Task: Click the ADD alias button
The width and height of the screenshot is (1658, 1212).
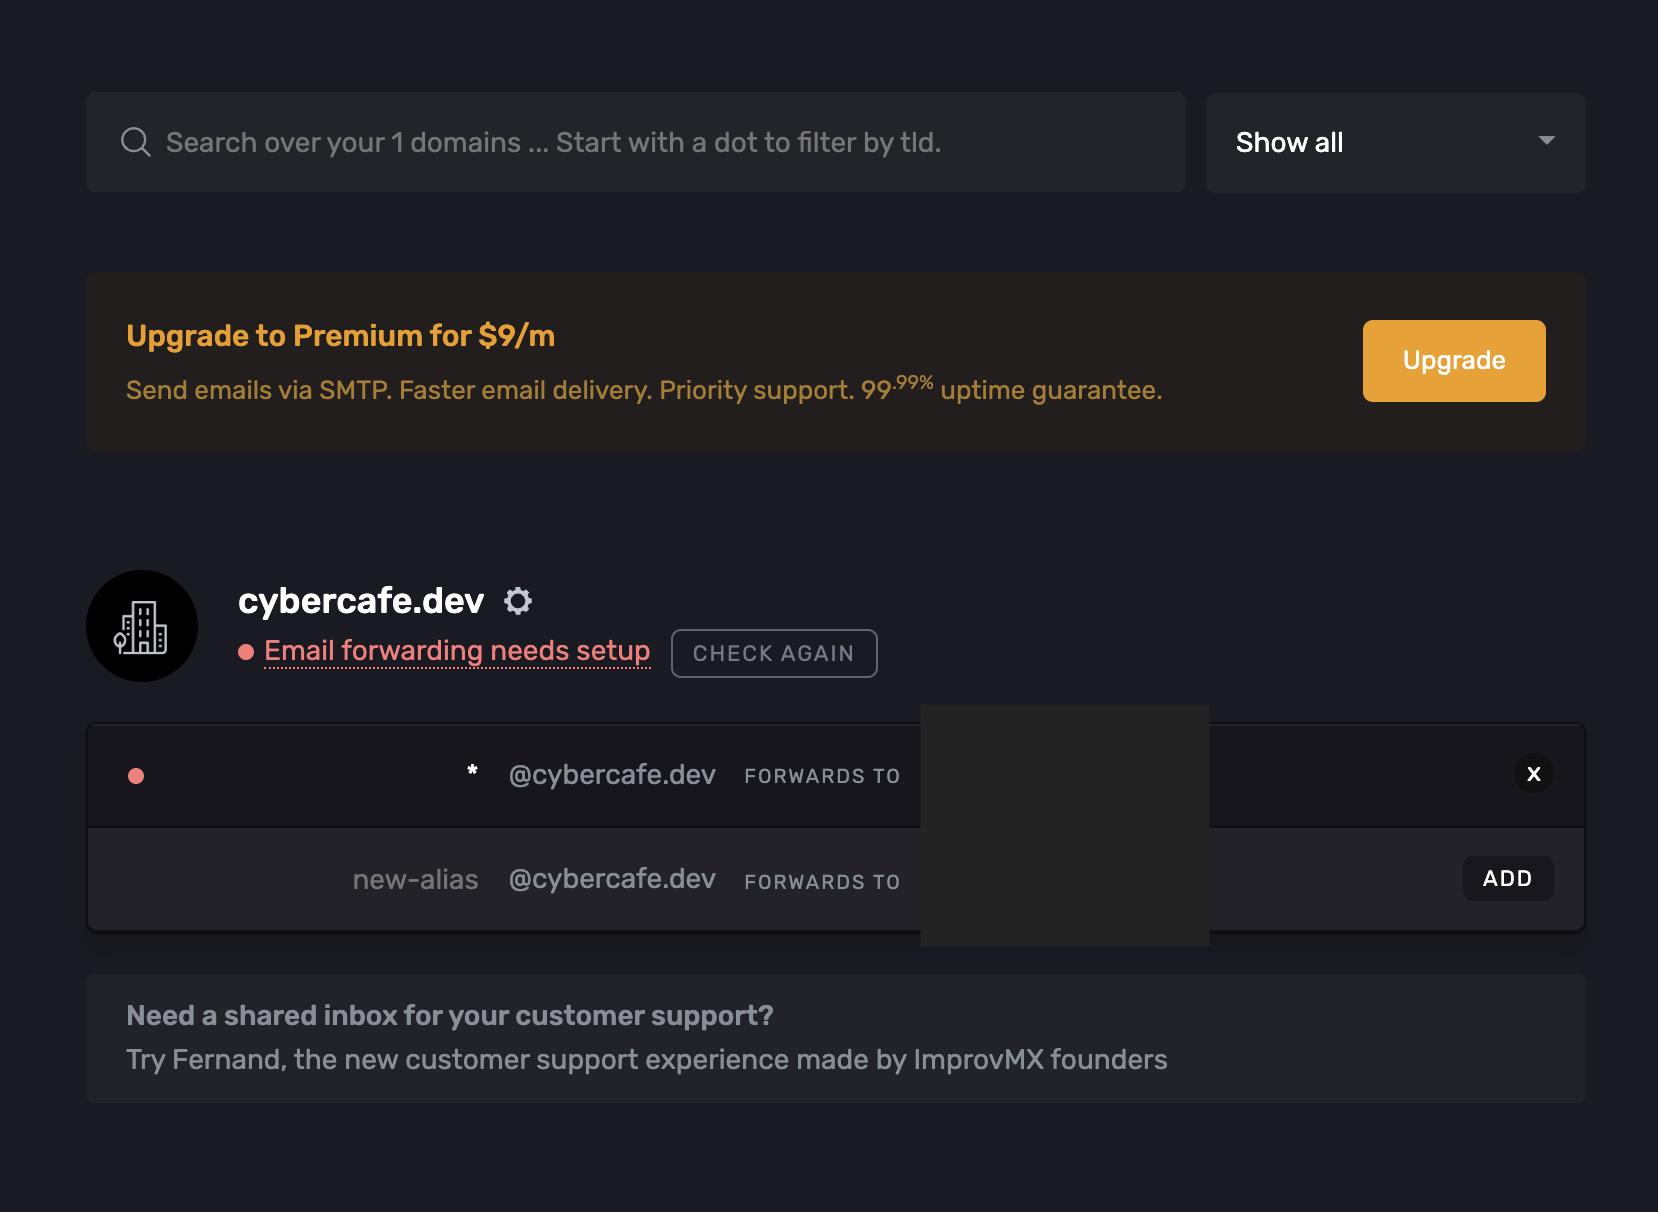Action: (1508, 878)
